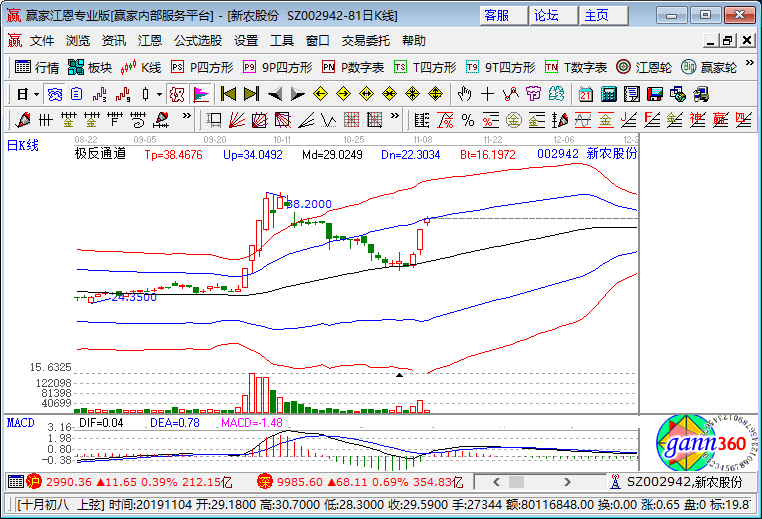This screenshot has height=519, width=762.
Task: Click the horizontal scrollbar thumb
Action: 516,482
